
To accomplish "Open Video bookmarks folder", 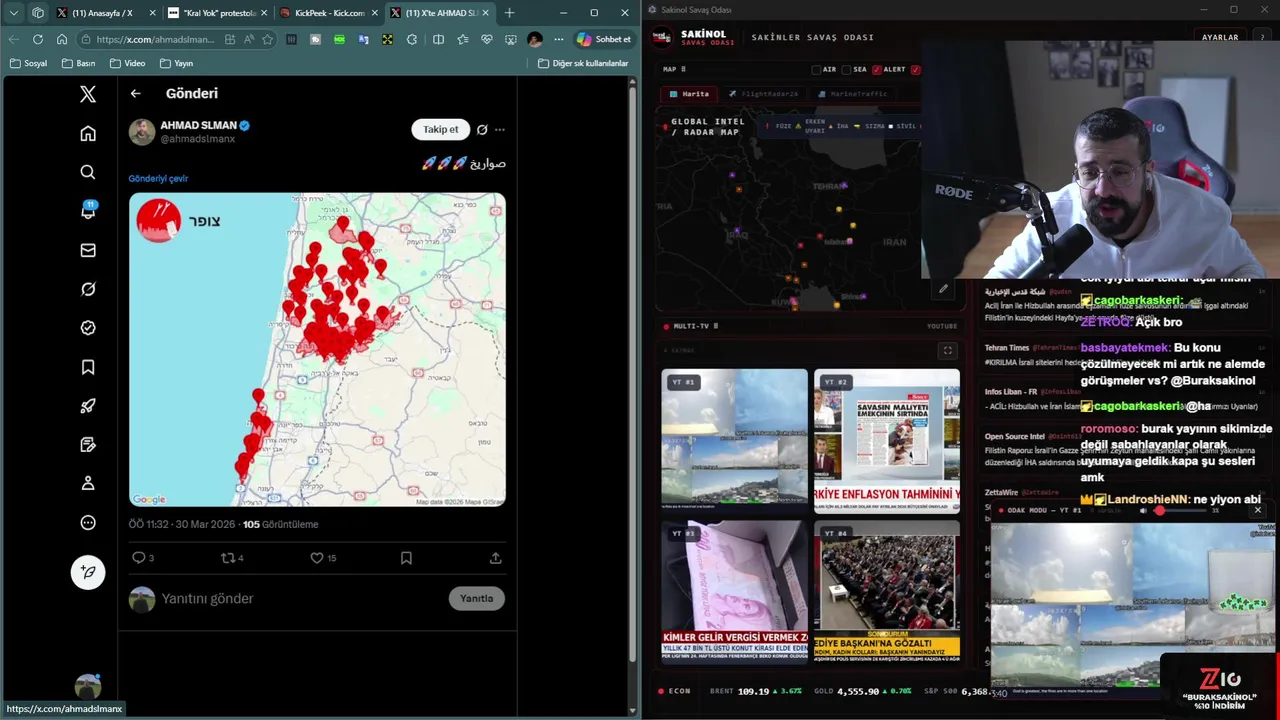I will (x=127, y=63).
